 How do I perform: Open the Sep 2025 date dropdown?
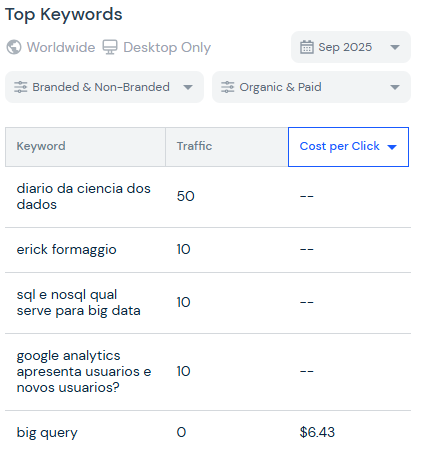[x=351, y=47]
